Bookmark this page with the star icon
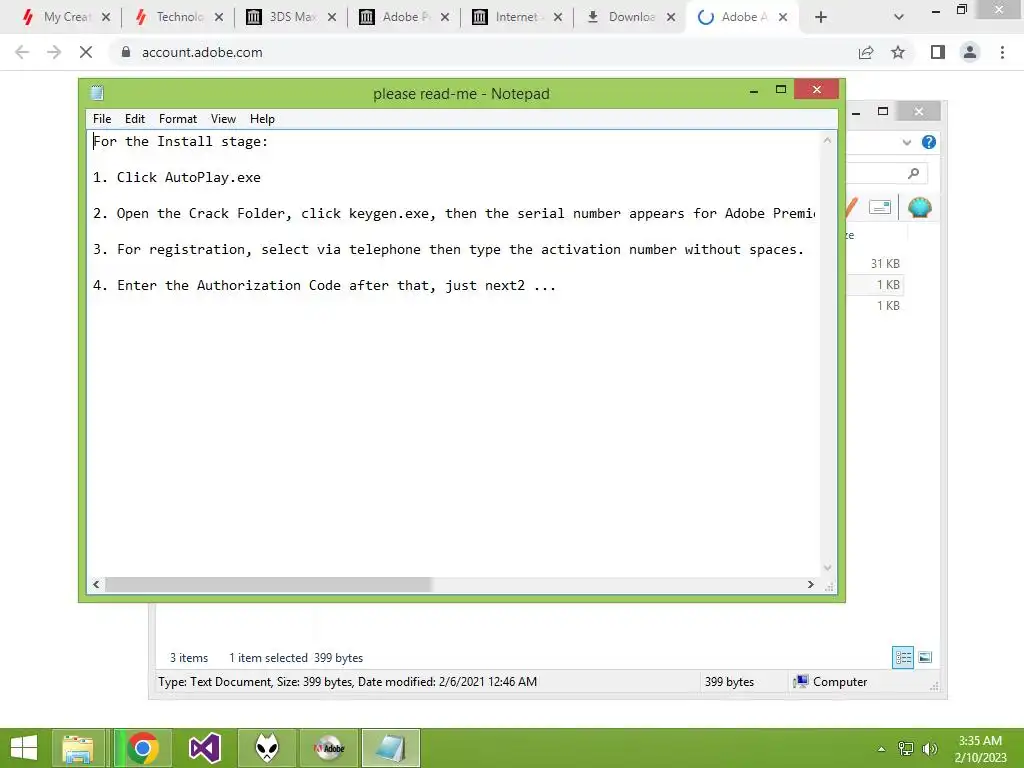1024x768 pixels. 898,52
